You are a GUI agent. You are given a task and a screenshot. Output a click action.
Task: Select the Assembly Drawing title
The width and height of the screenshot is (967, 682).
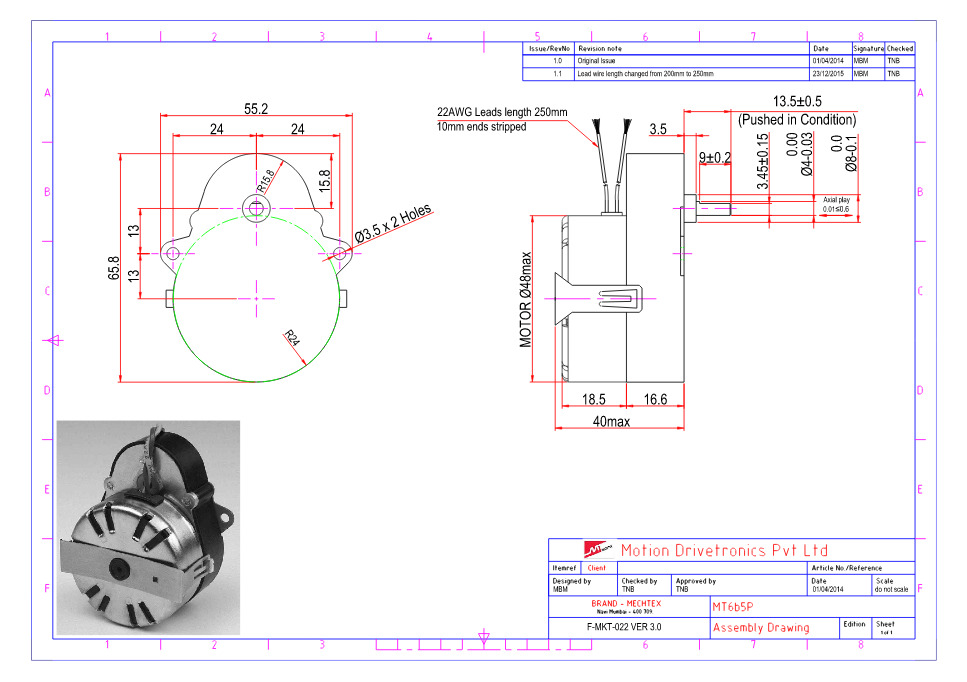[761, 628]
